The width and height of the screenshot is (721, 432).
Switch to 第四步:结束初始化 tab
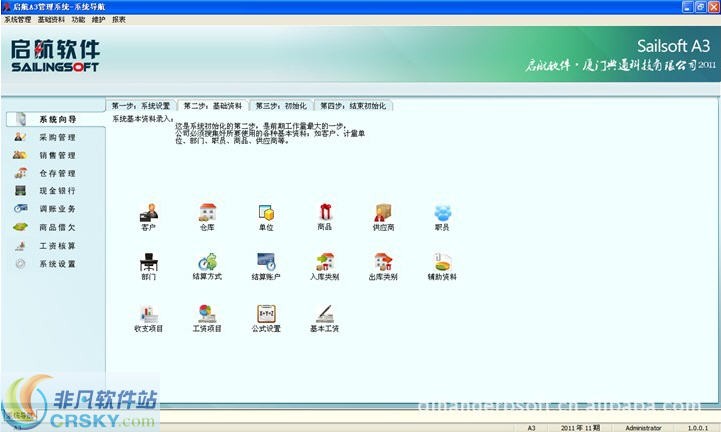[x=353, y=106]
